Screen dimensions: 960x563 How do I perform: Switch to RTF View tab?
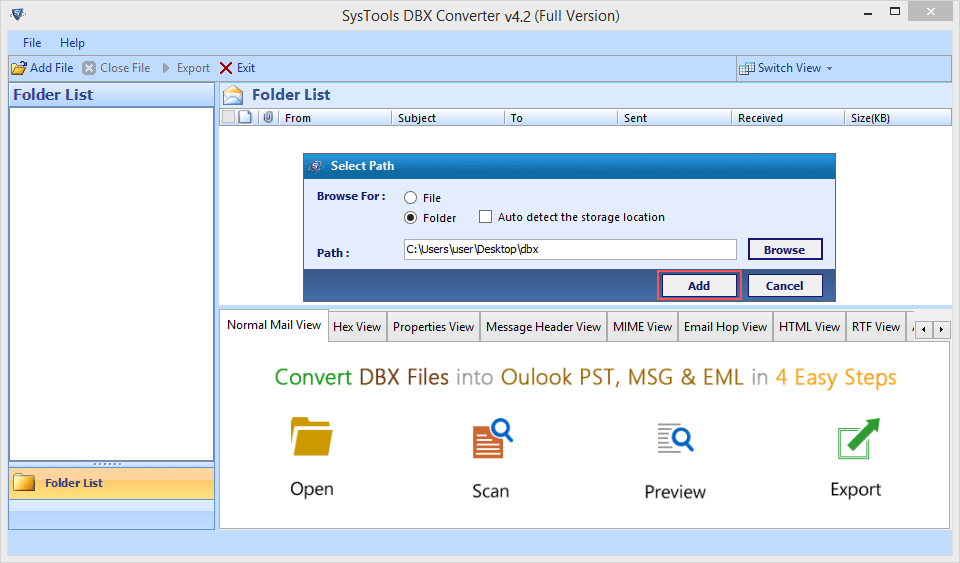pos(876,327)
